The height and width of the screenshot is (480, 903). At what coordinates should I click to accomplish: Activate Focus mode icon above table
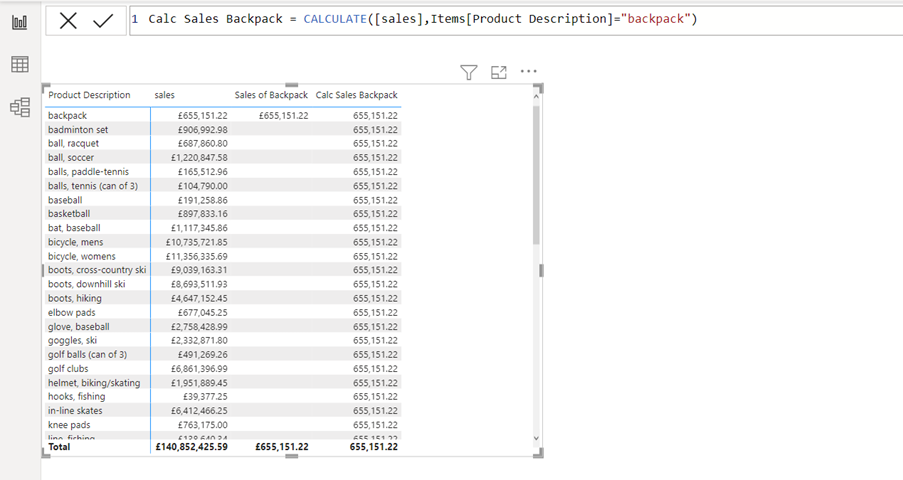[499, 72]
